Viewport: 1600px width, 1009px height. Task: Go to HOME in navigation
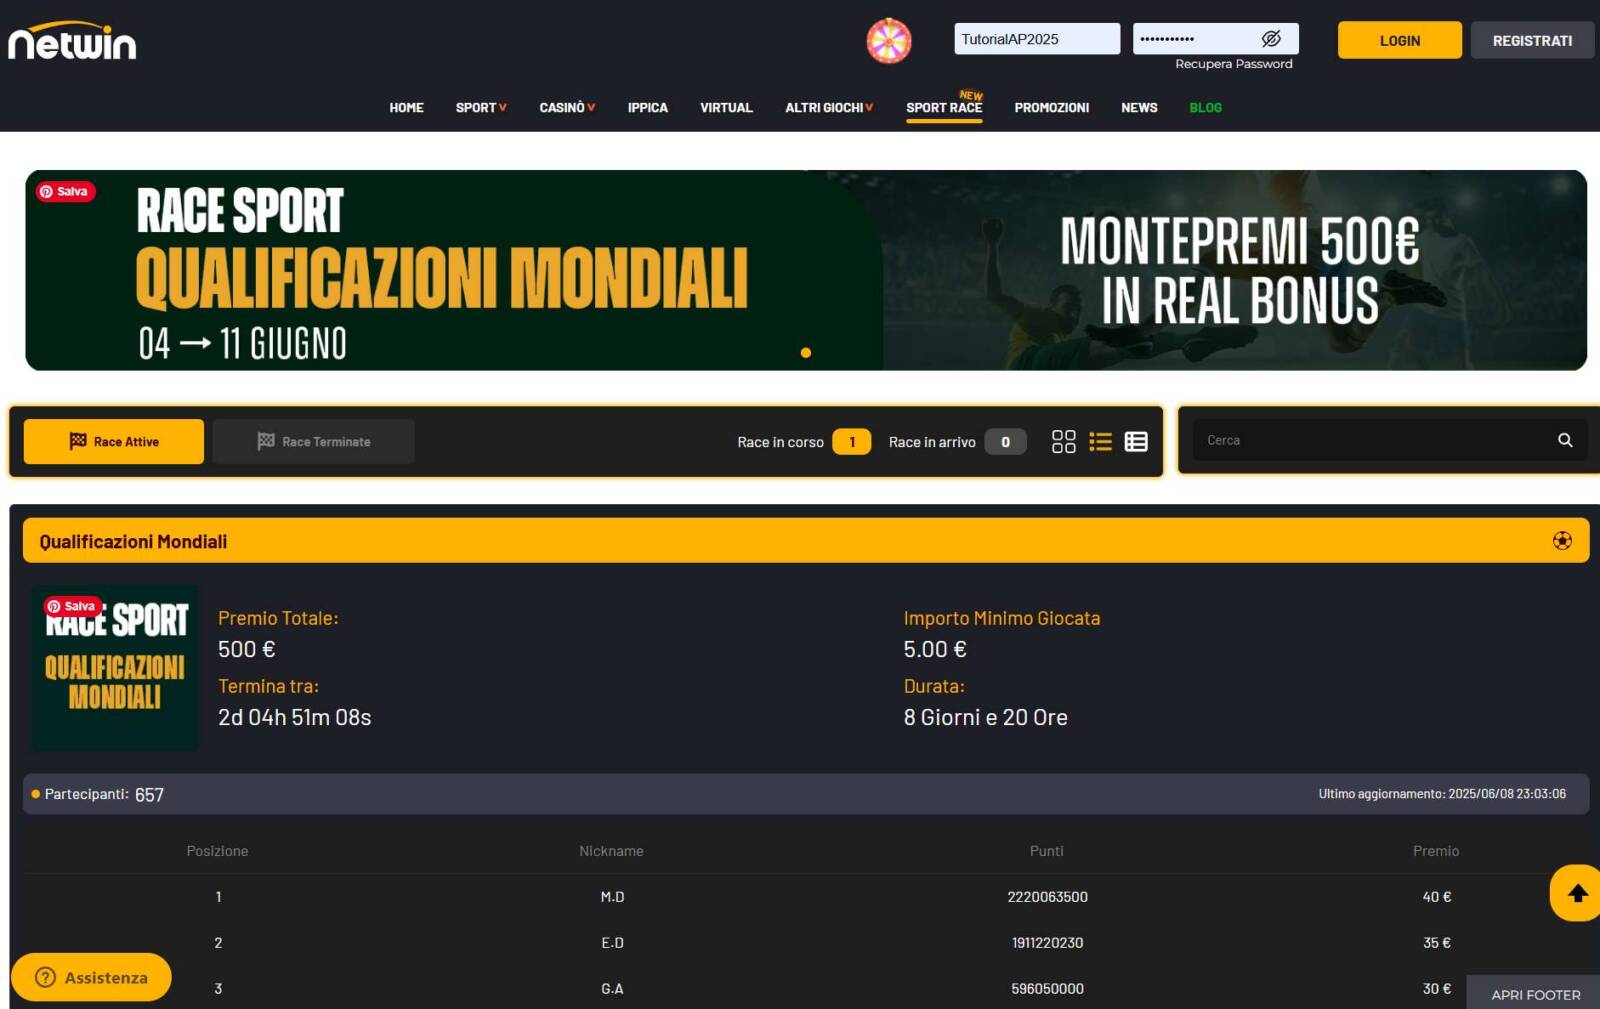click(x=406, y=107)
